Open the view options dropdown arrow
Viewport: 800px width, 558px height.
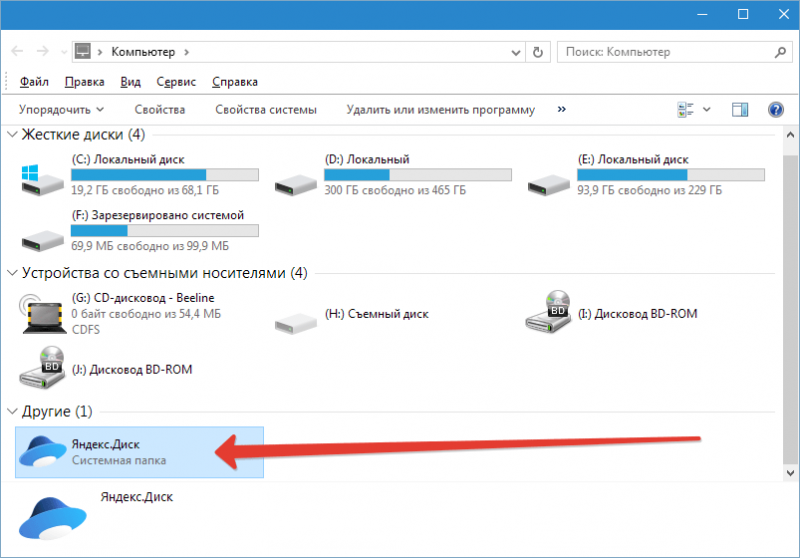[707, 110]
